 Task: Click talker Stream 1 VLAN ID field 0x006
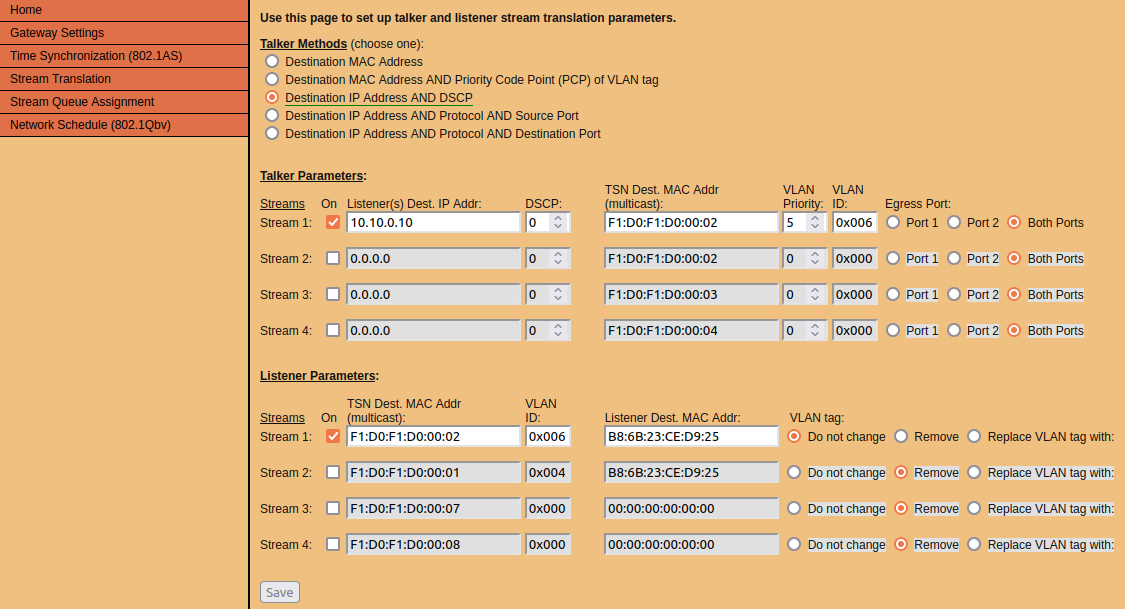[855, 222]
